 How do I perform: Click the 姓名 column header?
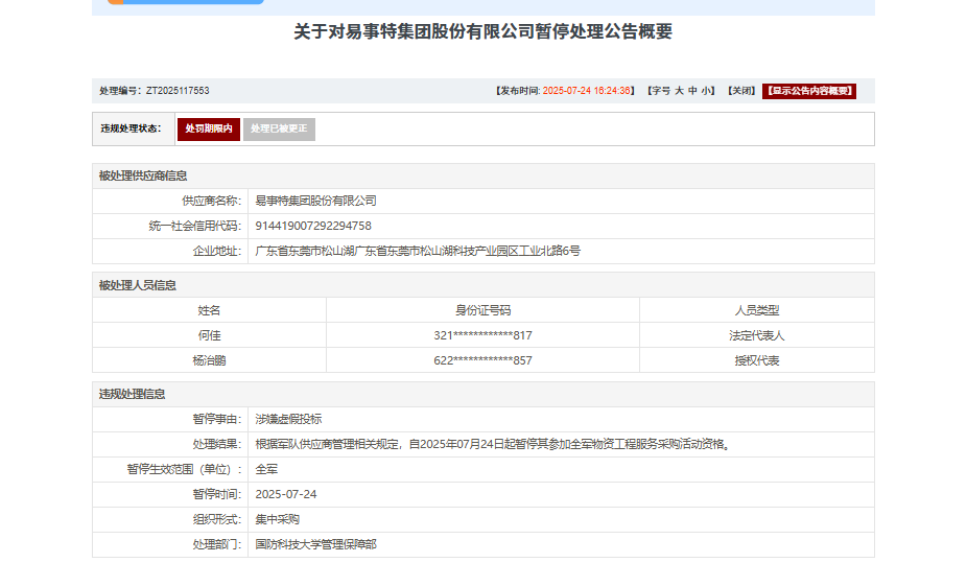209,310
